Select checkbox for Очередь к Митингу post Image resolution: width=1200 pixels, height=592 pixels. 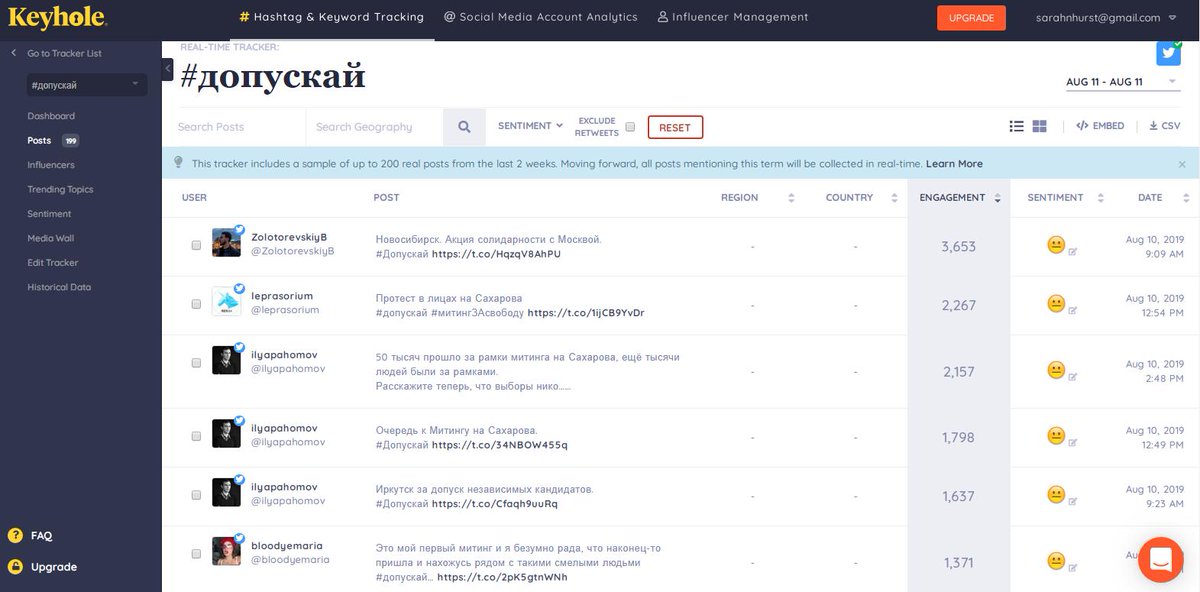click(x=196, y=436)
